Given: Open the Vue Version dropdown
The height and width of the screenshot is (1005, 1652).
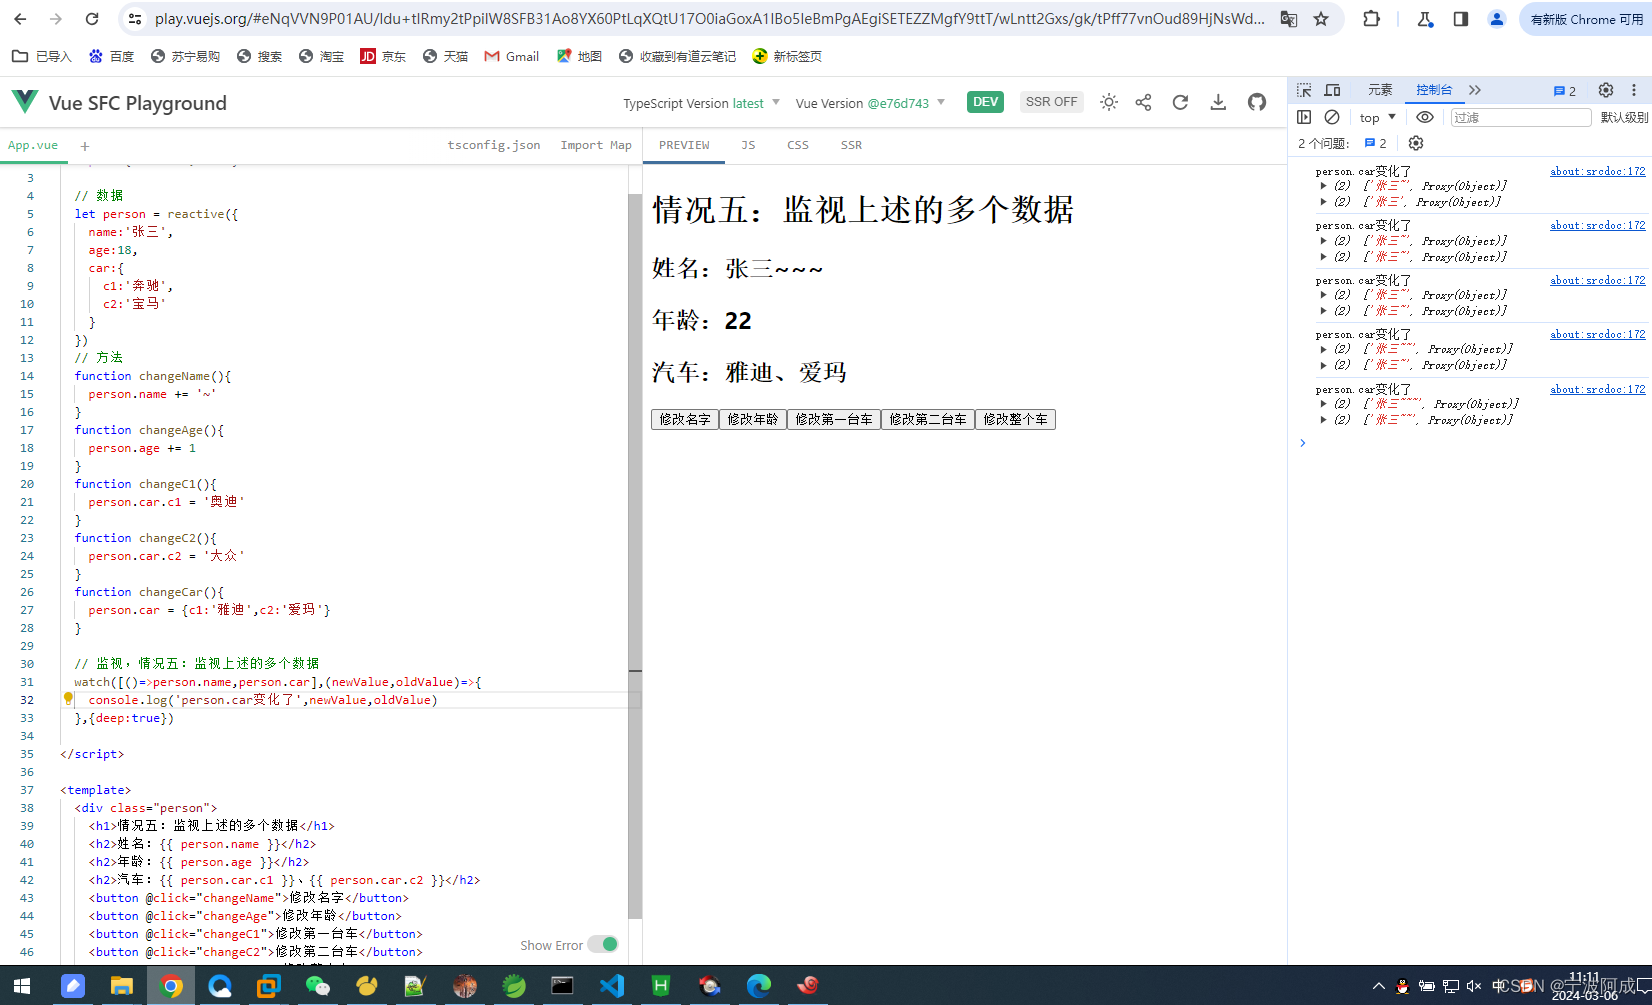Looking at the screenshot, I should pos(867,103).
